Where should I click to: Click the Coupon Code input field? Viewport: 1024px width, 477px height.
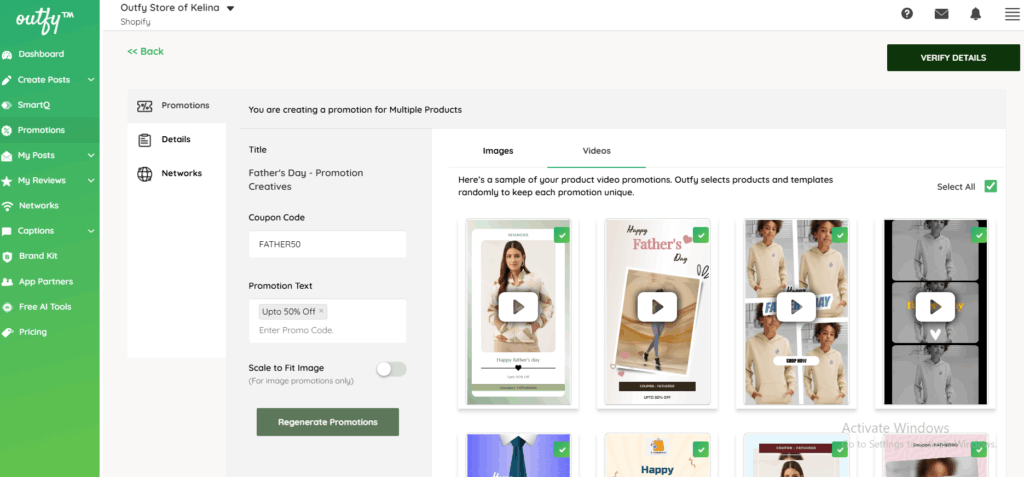(x=327, y=244)
